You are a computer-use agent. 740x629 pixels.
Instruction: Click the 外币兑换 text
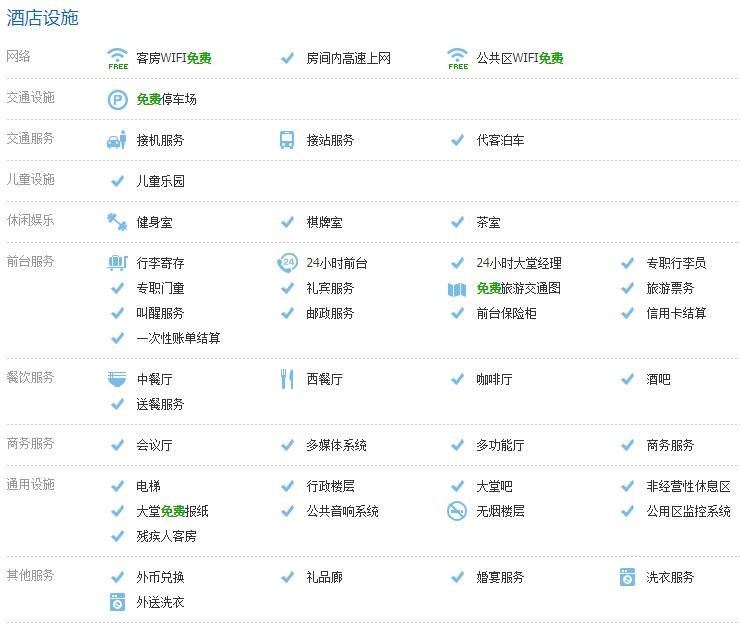[x=160, y=577]
